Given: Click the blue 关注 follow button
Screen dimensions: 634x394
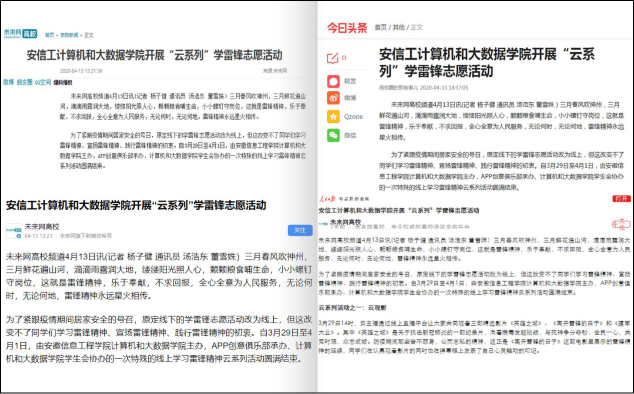Looking at the screenshot, I should click(300, 230).
